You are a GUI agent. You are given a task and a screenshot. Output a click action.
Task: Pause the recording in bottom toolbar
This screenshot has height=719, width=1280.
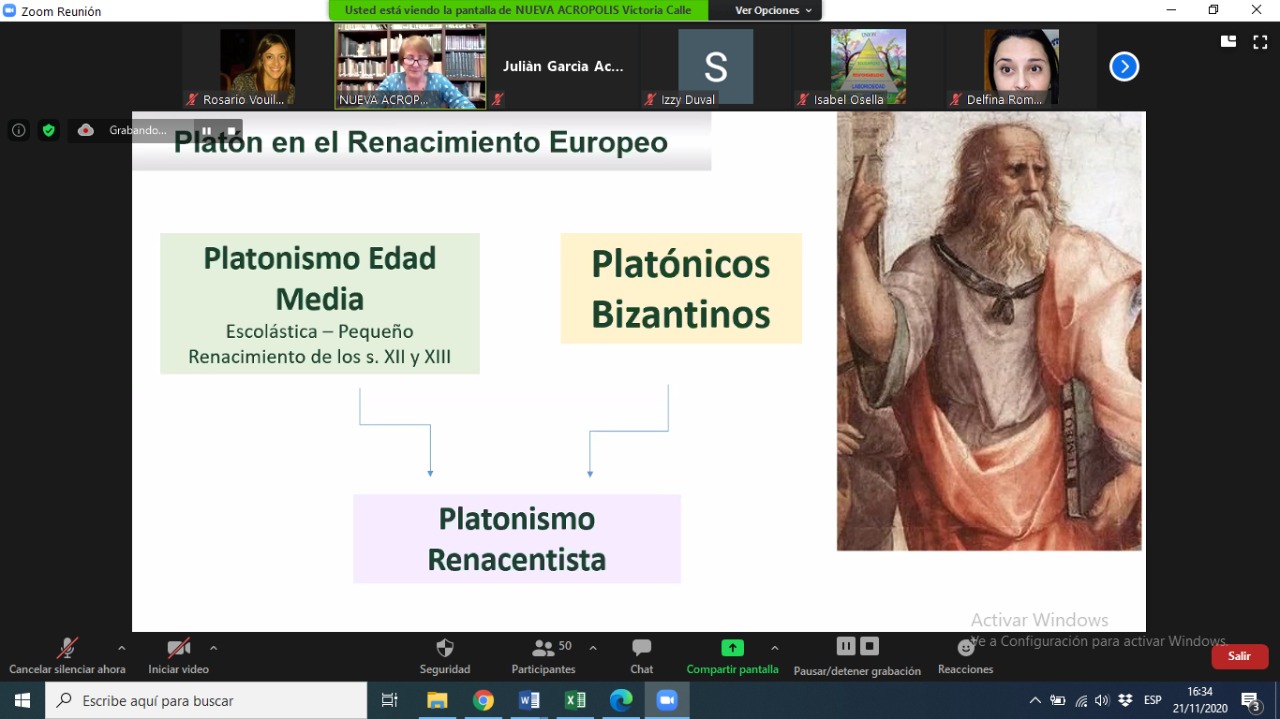[x=845, y=646]
